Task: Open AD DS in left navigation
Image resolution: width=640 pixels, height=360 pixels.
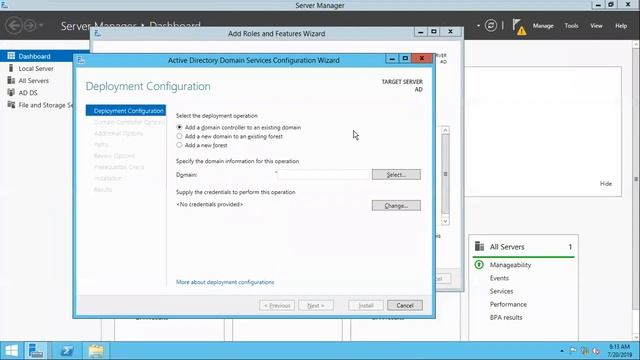Action: 28,93
